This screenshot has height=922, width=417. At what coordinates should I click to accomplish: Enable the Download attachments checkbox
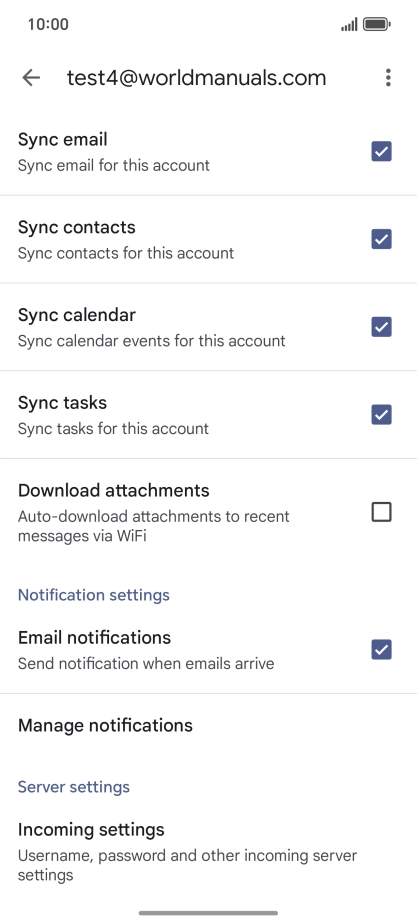(381, 513)
